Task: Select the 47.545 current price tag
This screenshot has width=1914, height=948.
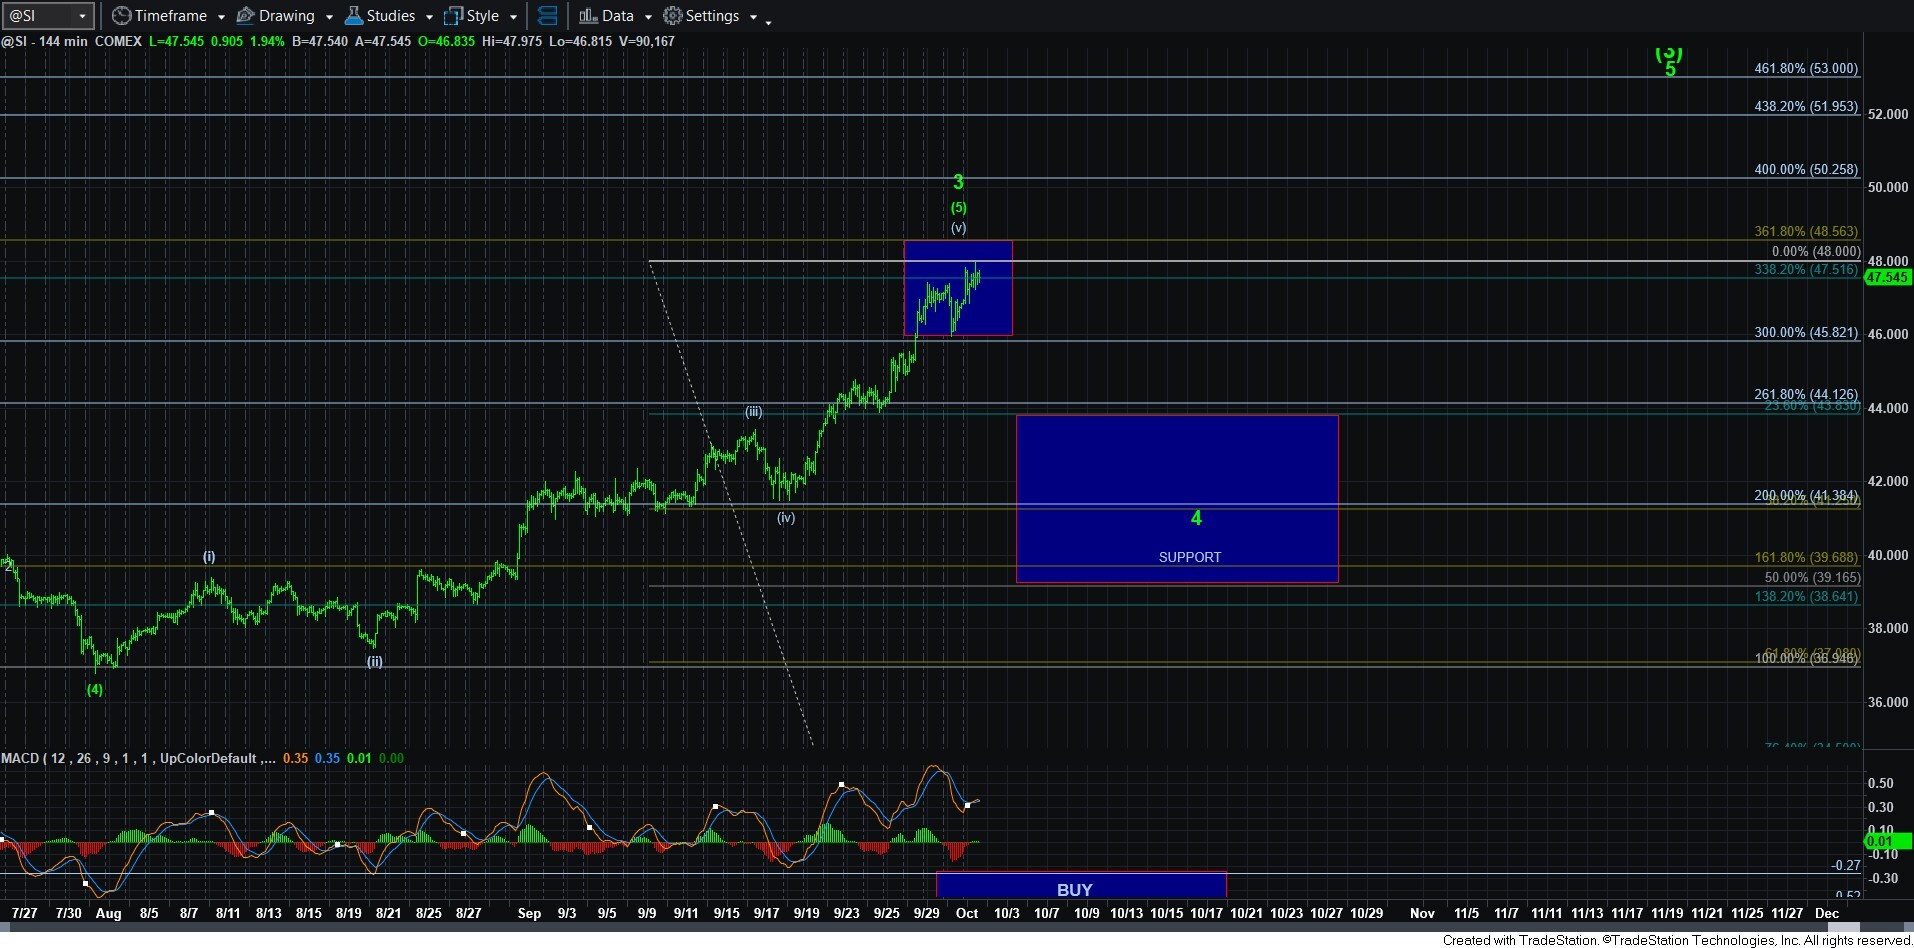Action: (1887, 278)
